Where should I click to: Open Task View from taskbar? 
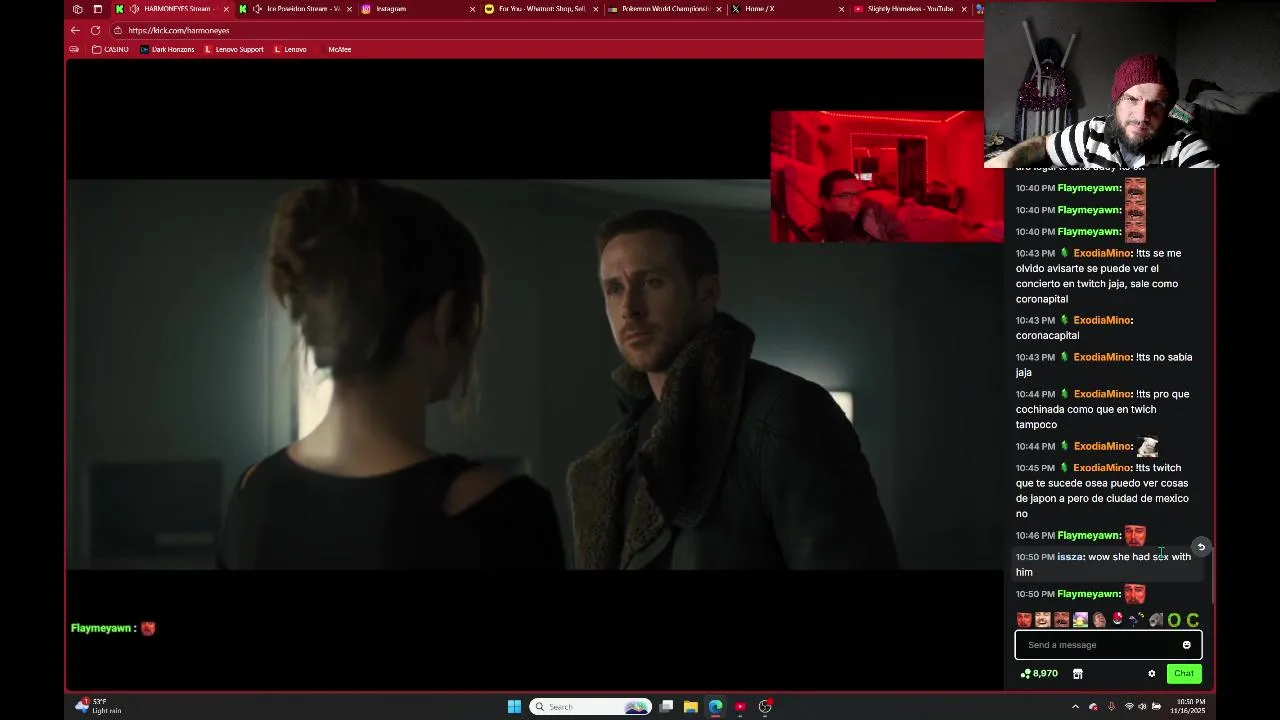tap(666, 707)
